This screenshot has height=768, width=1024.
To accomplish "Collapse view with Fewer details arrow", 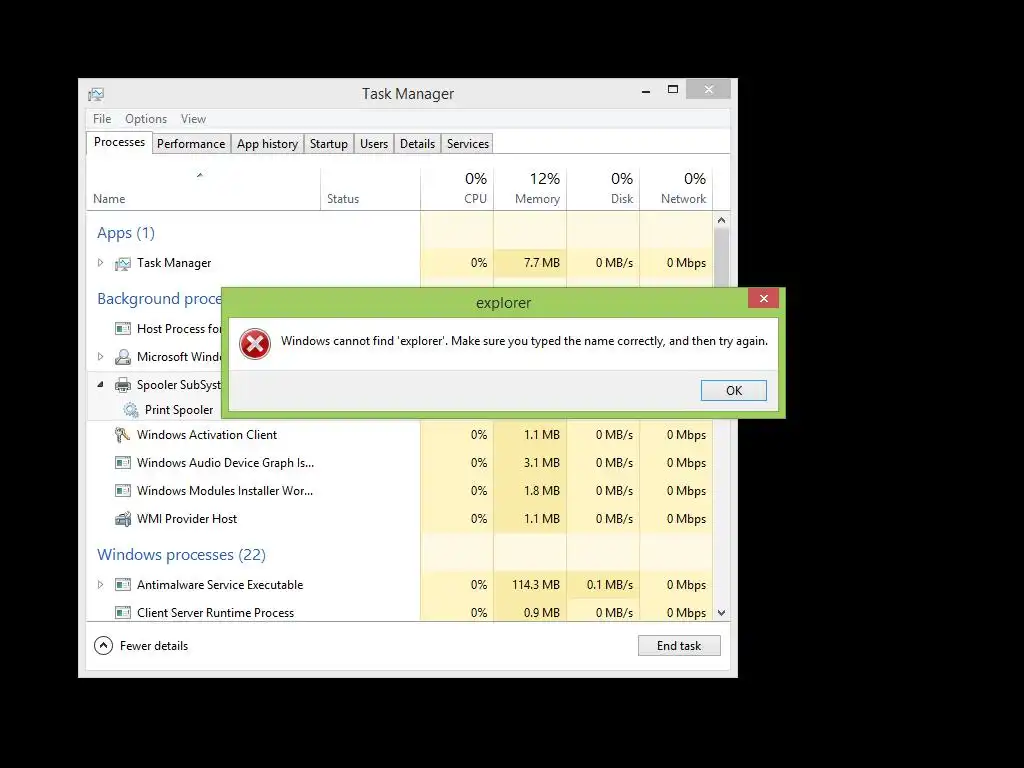I will [x=103, y=646].
